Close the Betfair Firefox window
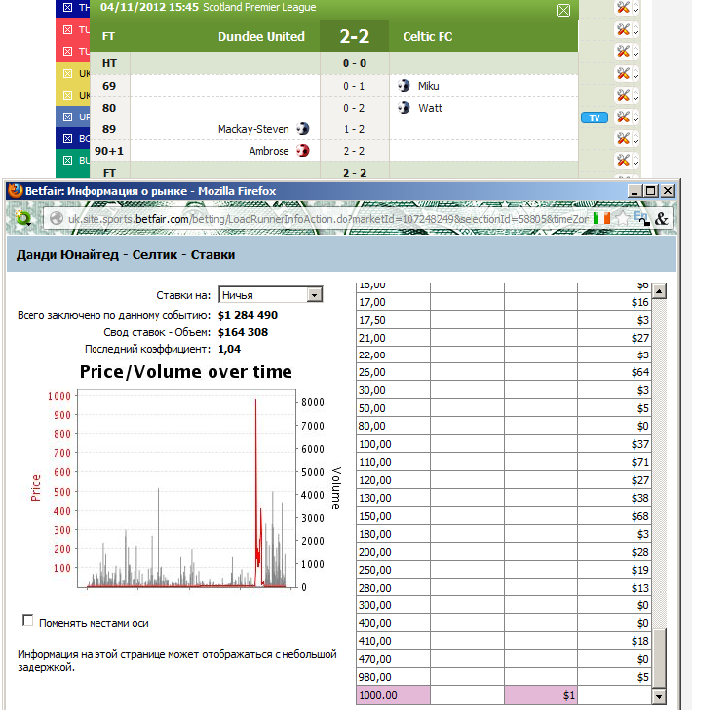 pyautogui.click(x=667, y=191)
